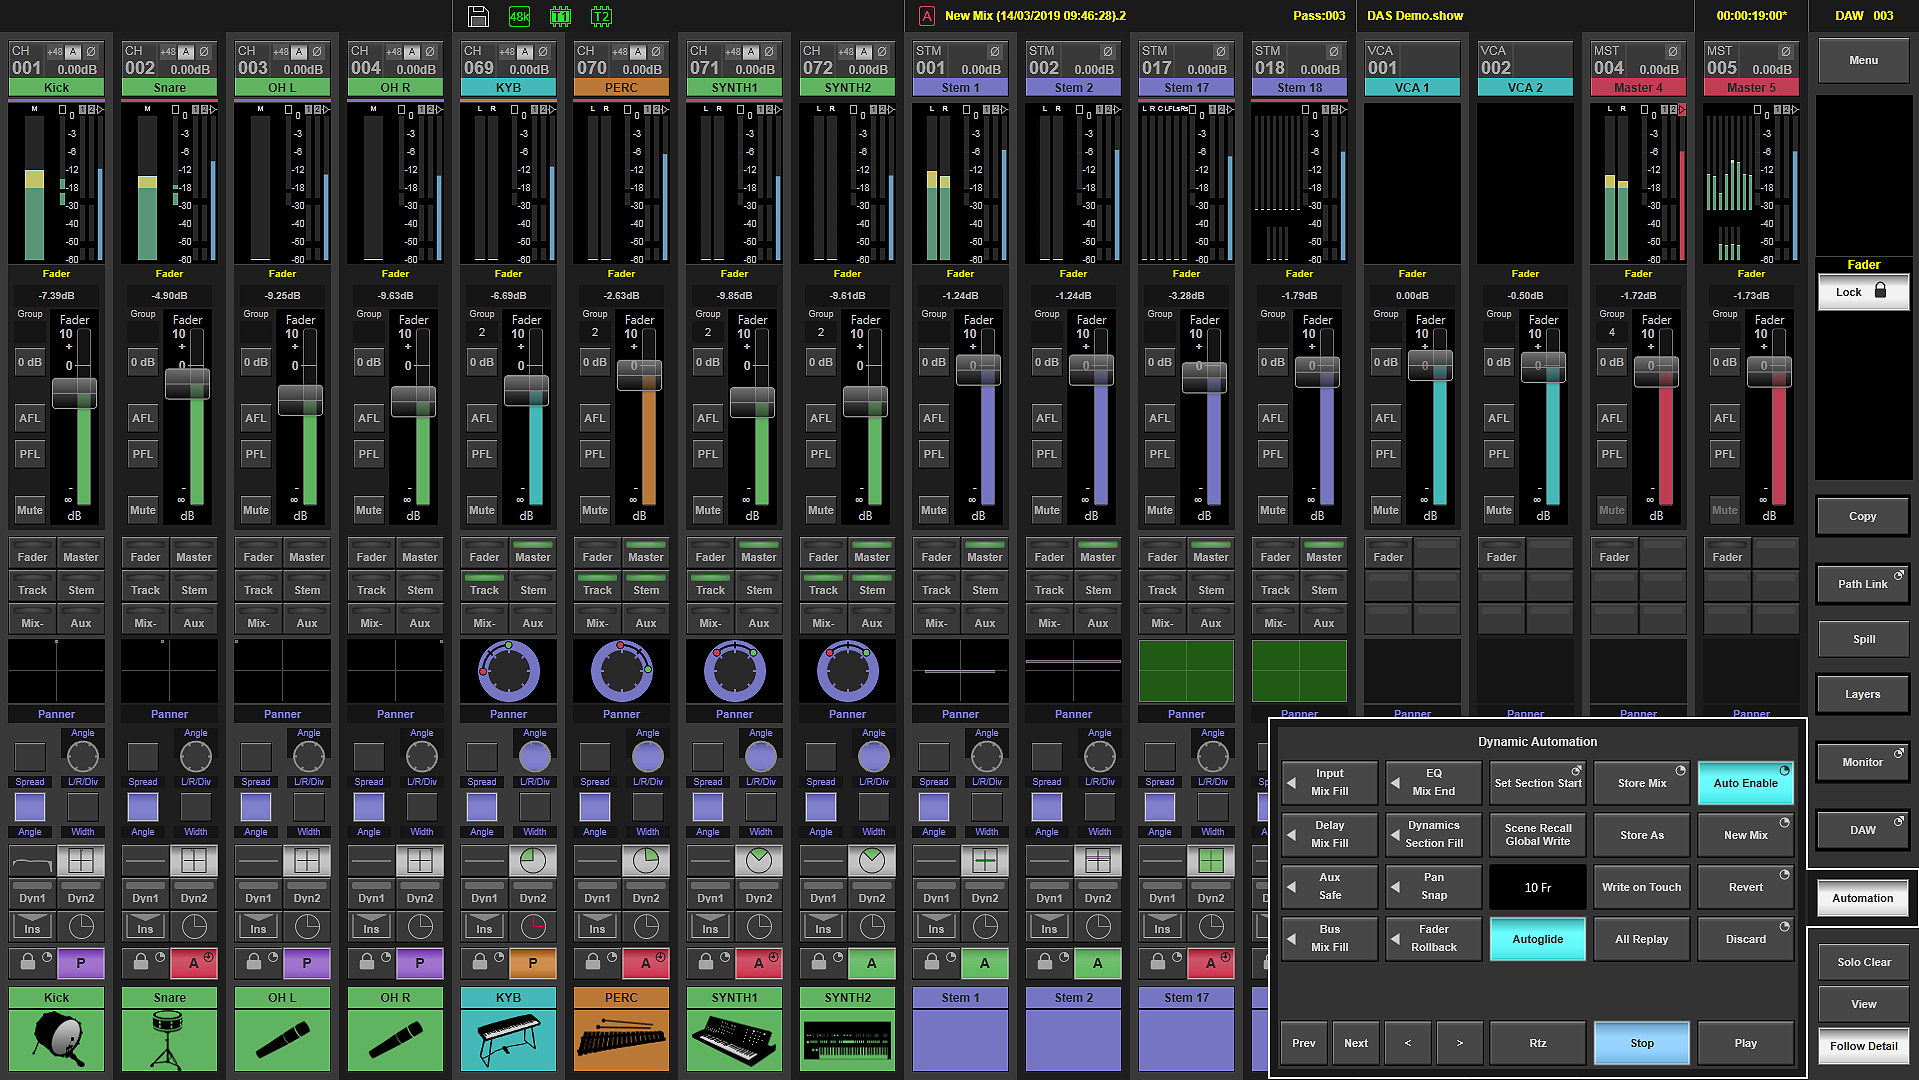Image resolution: width=1919 pixels, height=1080 pixels.
Task: Switch to the Aux tab on the Kick channel
Action: (x=81, y=620)
